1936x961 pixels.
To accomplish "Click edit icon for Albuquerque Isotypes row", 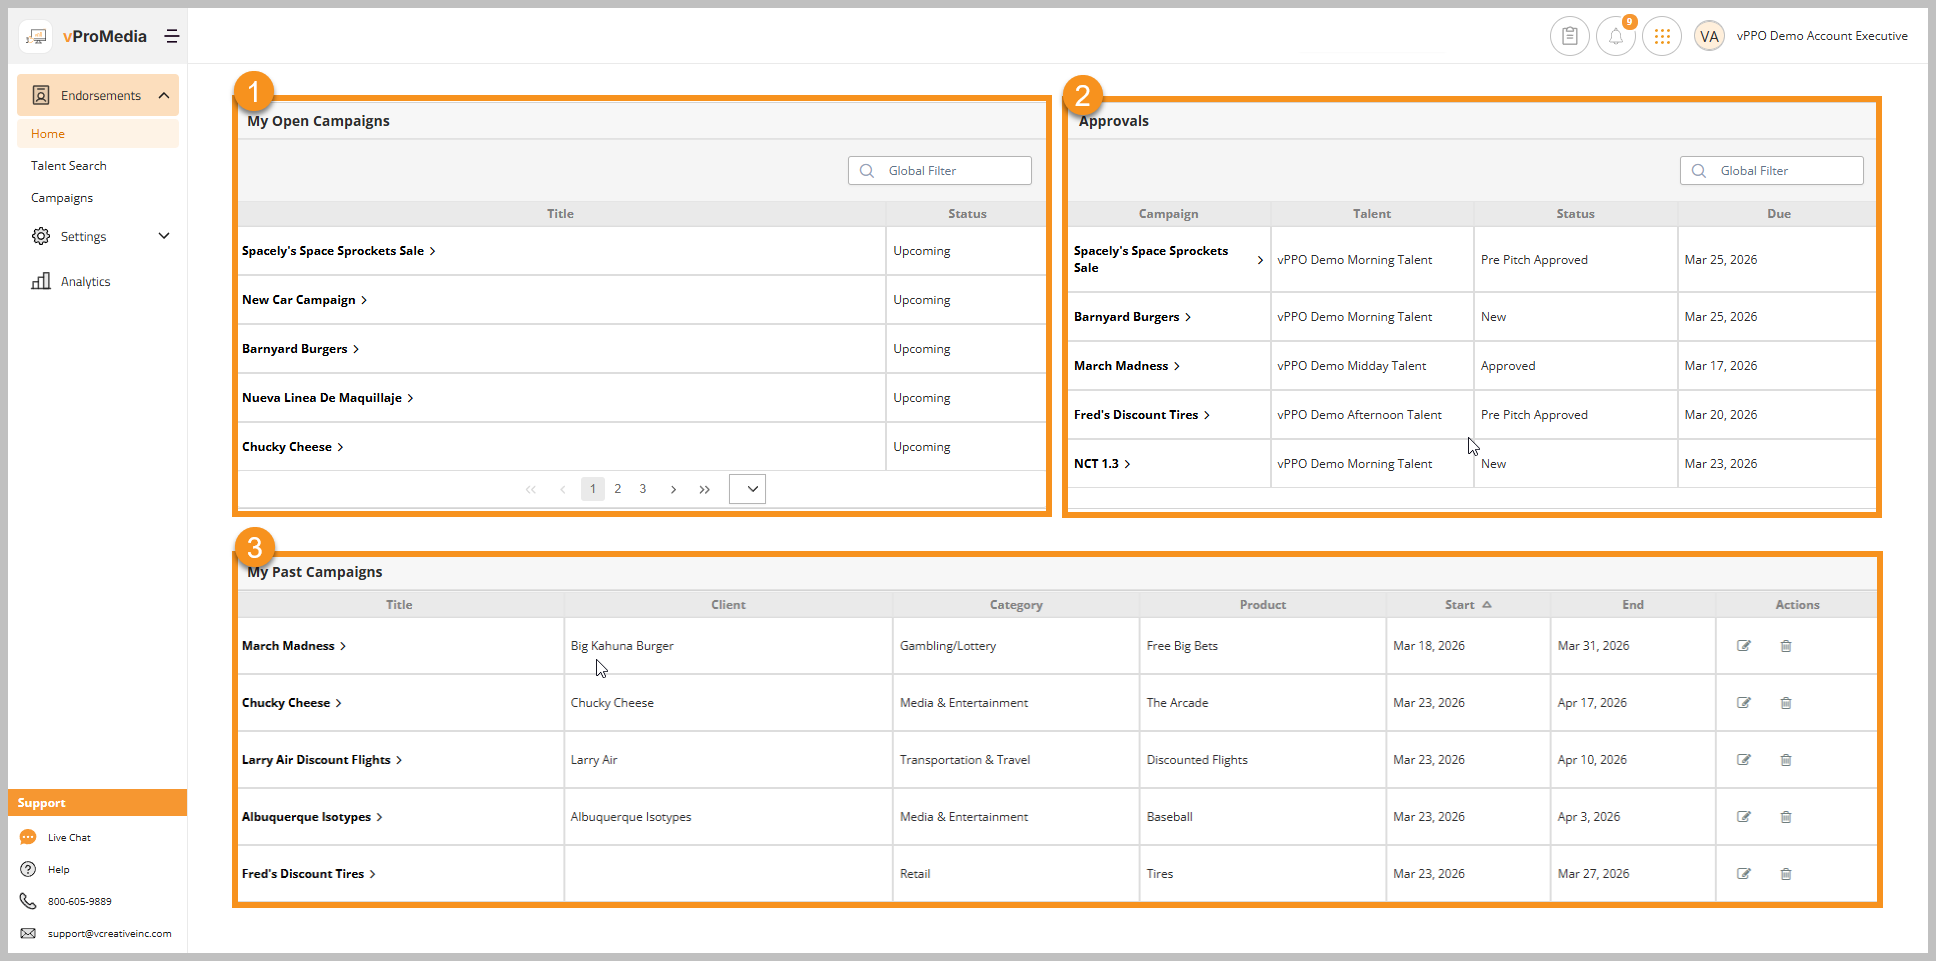I will click(x=1743, y=817).
